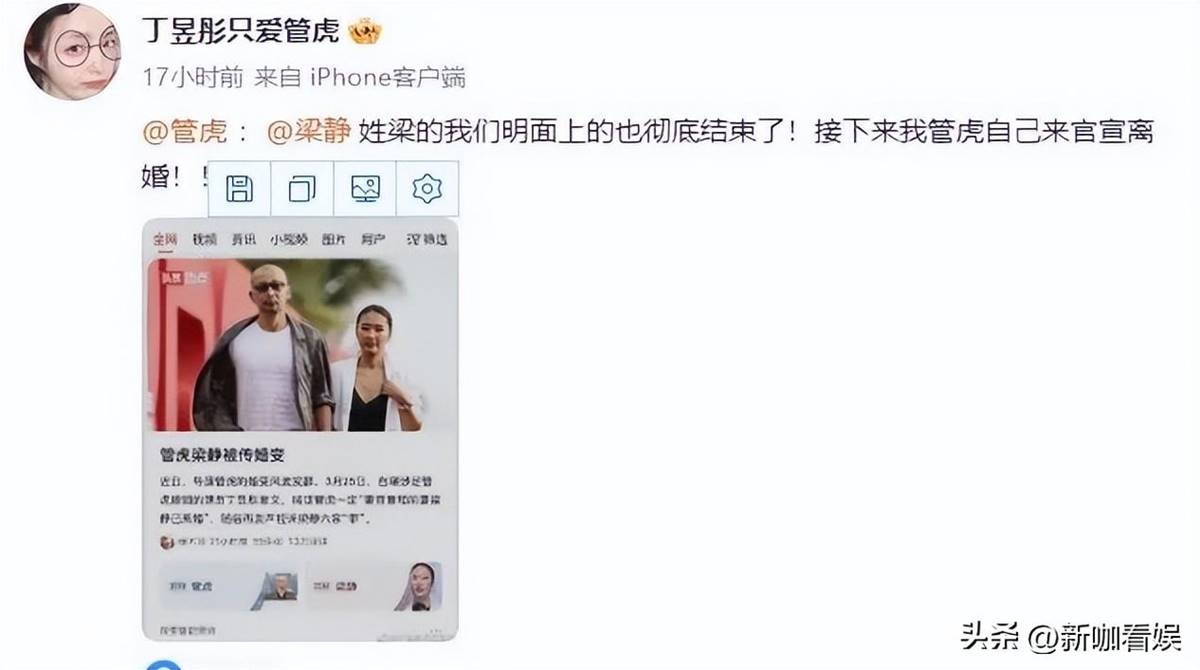Open the 梁静 related profile card
The width and height of the screenshot is (1200, 670).
[x=374, y=585]
